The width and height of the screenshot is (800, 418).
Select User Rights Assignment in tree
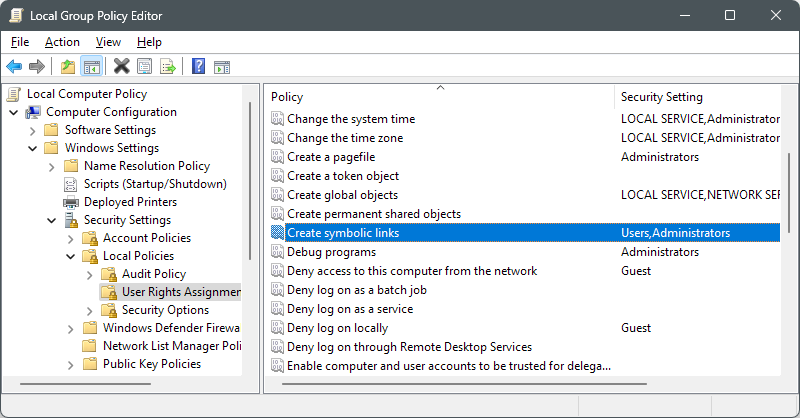181,292
